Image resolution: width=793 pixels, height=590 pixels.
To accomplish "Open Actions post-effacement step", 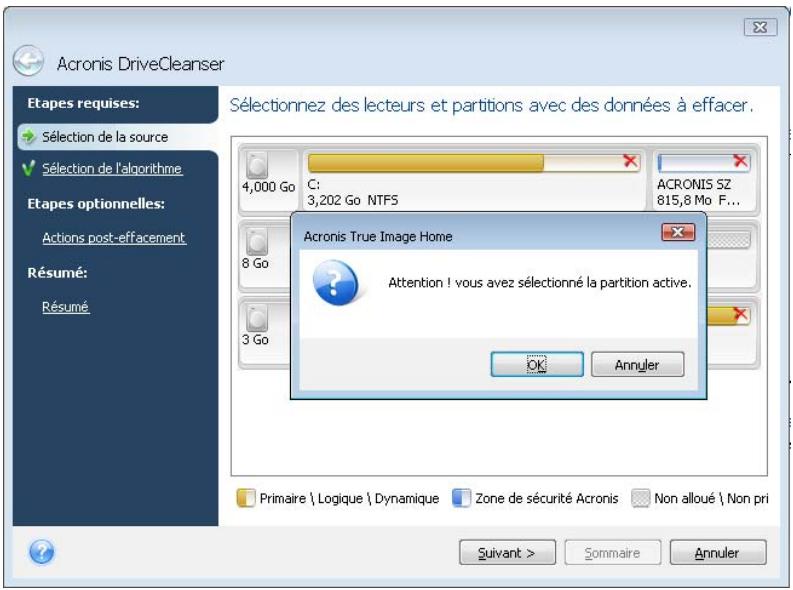I will (x=114, y=238).
